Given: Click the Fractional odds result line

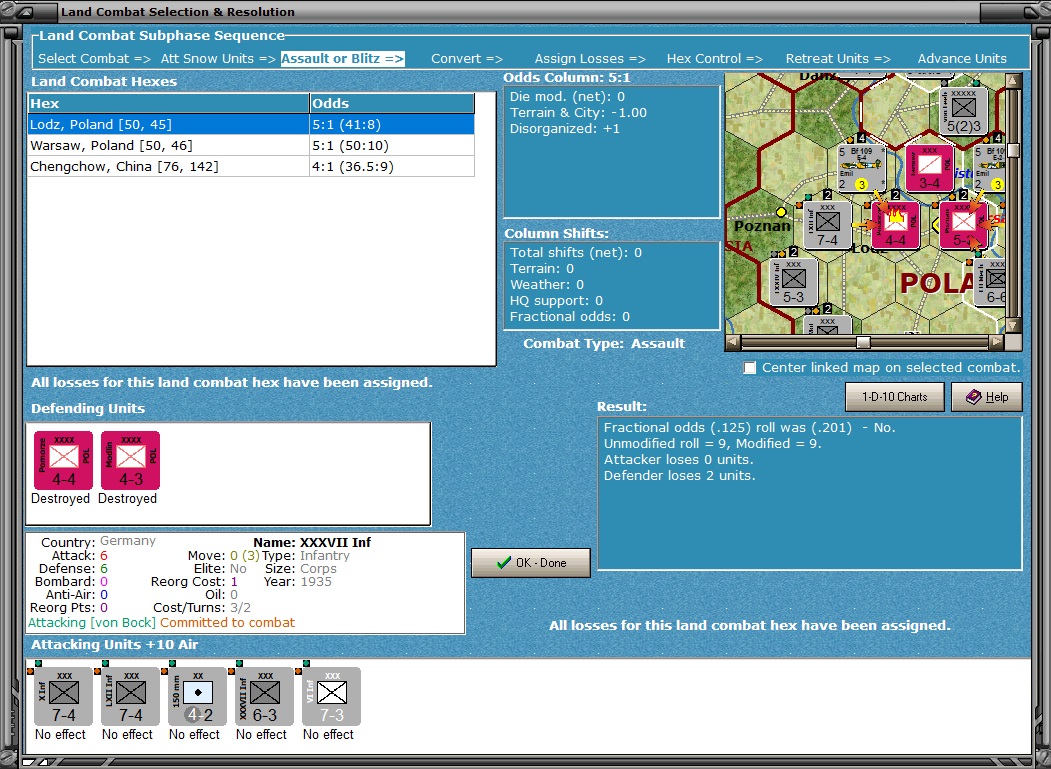Looking at the screenshot, I should (x=749, y=428).
